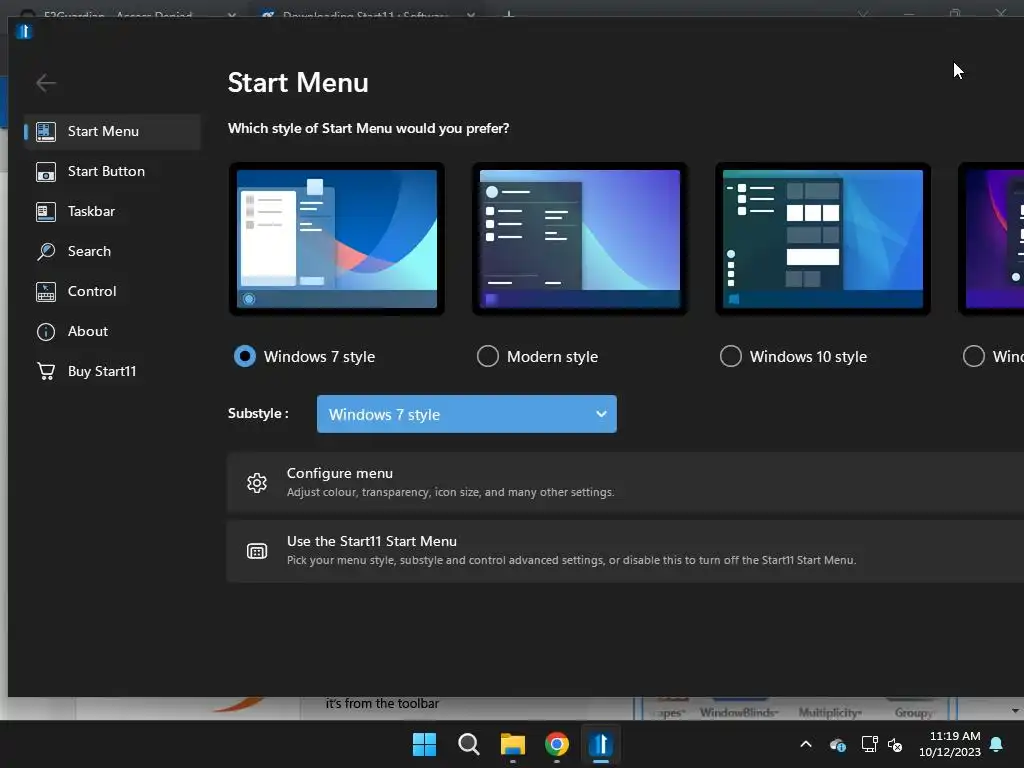Choose the Windows 7 style preview thumbnail

337,239
